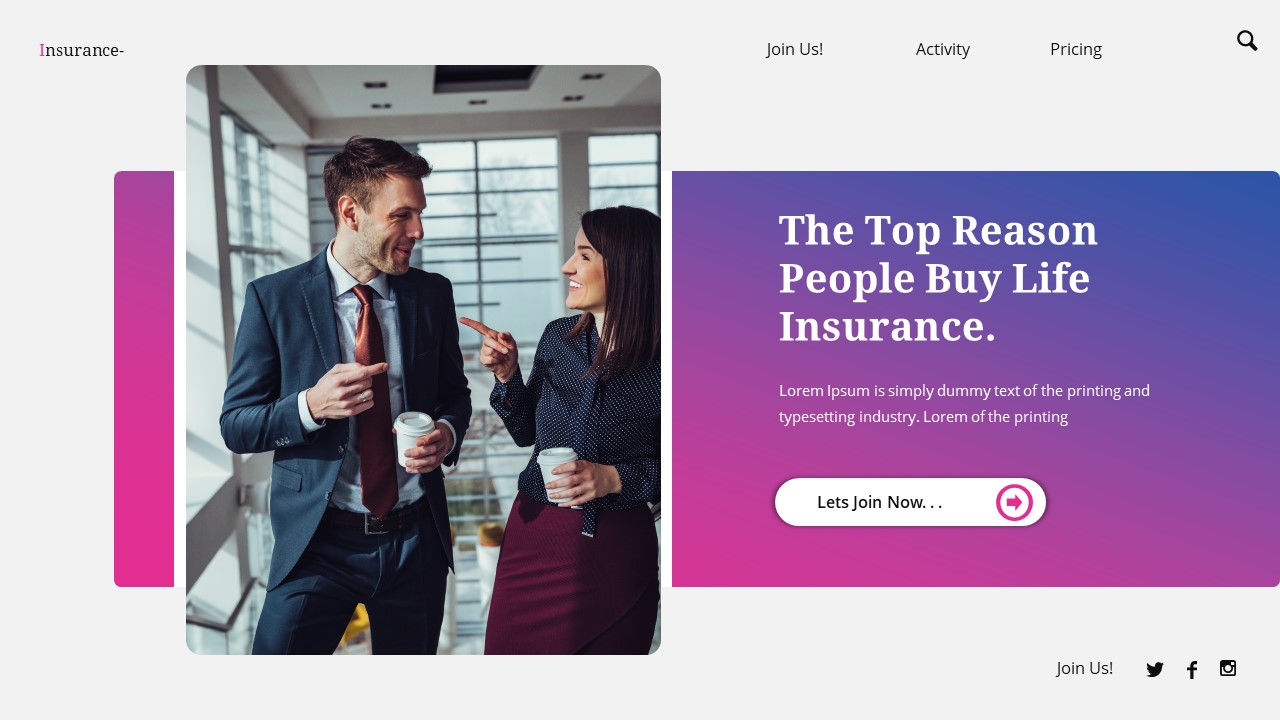Click the Join Us! footer link

pyautogui.click(x=1085, y=668)
